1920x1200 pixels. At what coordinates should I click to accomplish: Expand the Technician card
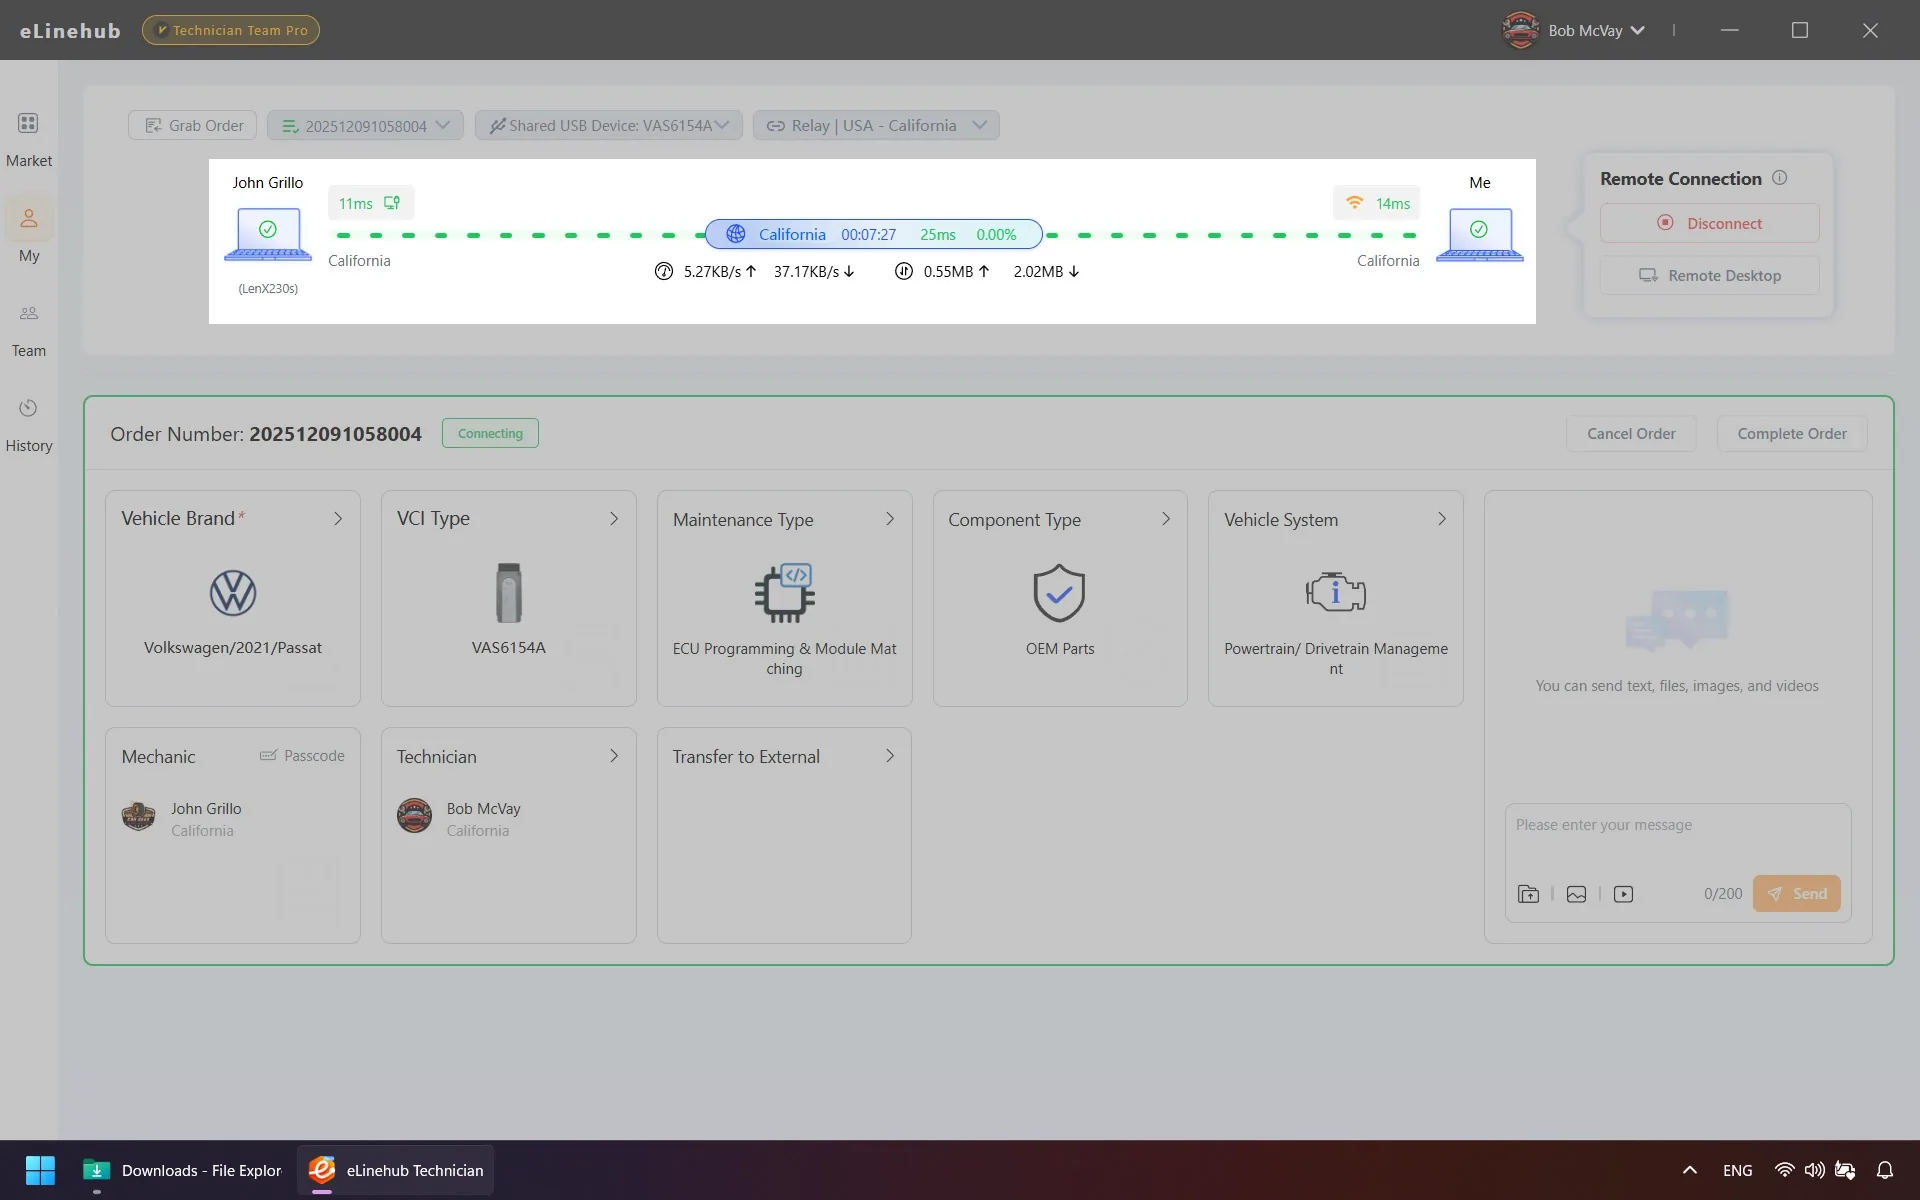tap(614, 755)
